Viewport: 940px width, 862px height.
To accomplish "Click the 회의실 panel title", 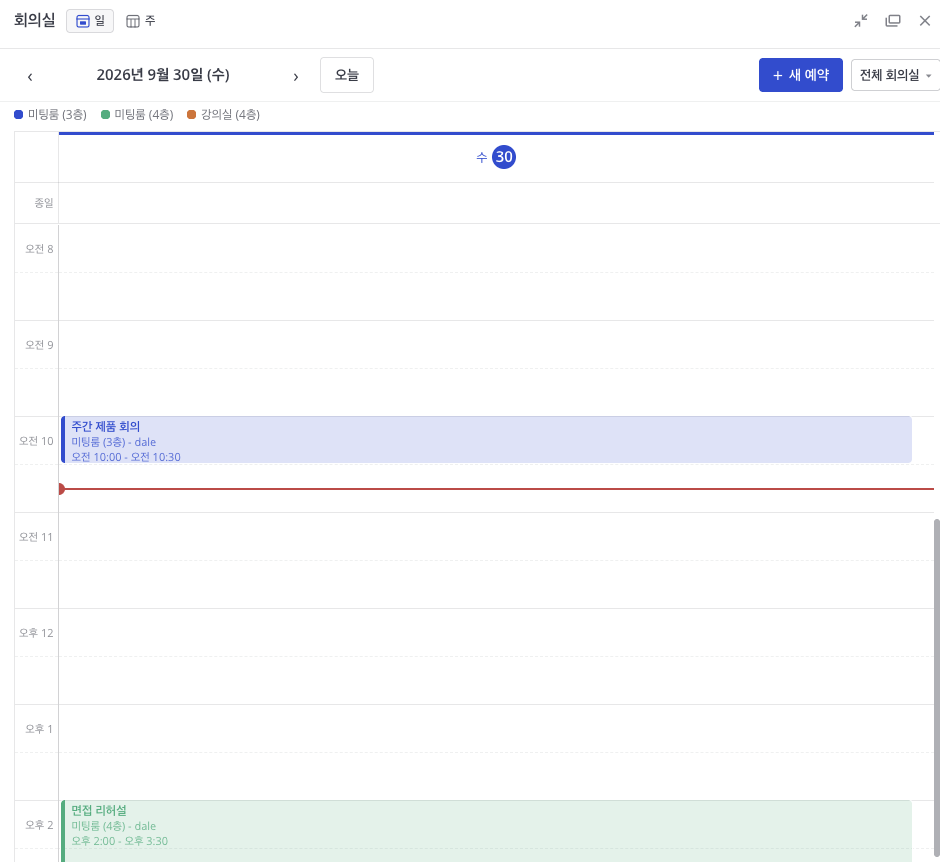I will click(x=34, y=20).
